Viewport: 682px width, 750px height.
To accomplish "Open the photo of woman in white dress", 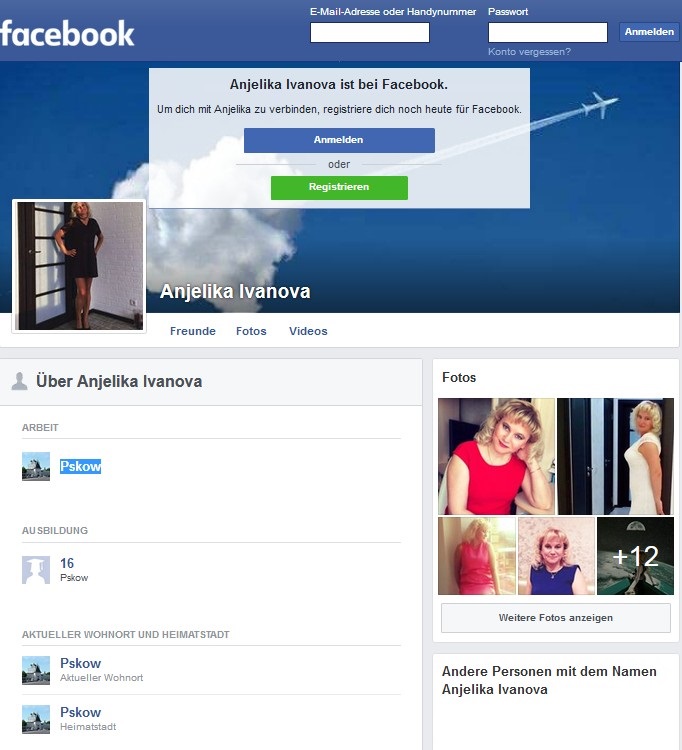I will 615,456.
